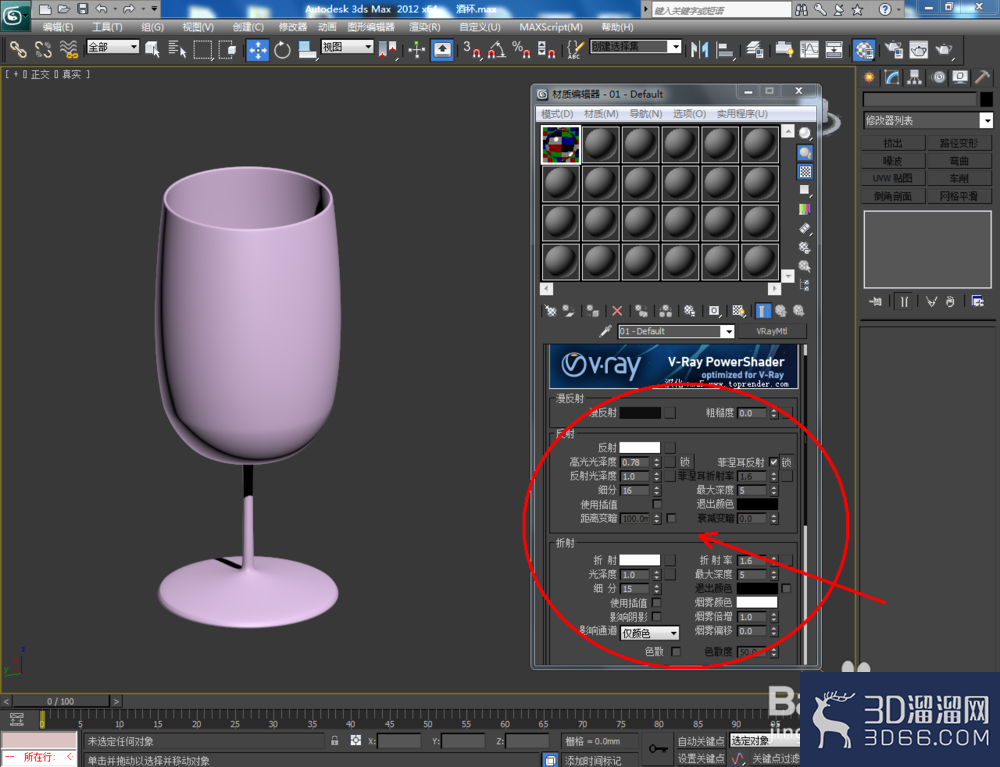Enable the 色散 dispersion checkbox

tap(676, 651)
